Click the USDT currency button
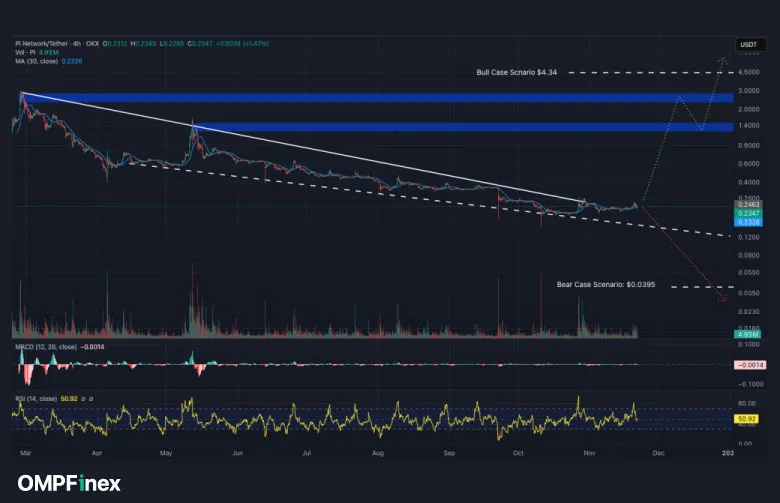 pyautogui.click(x=747, y=45)
